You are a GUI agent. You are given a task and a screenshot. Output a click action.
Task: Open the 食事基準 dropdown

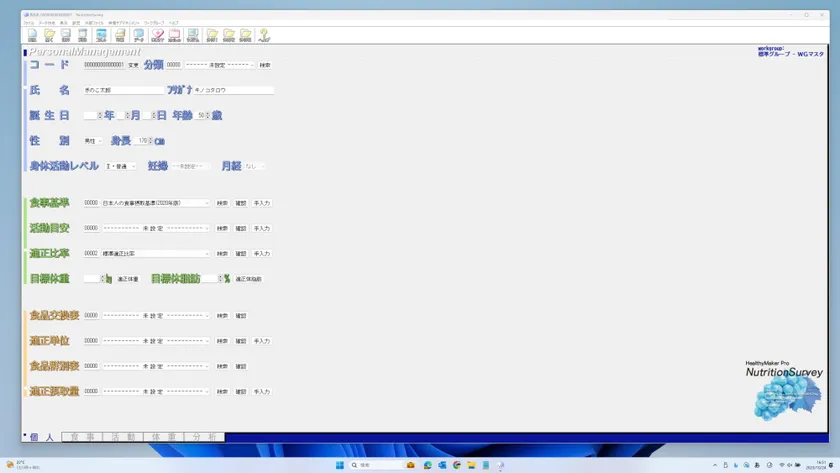coord(155,203)
